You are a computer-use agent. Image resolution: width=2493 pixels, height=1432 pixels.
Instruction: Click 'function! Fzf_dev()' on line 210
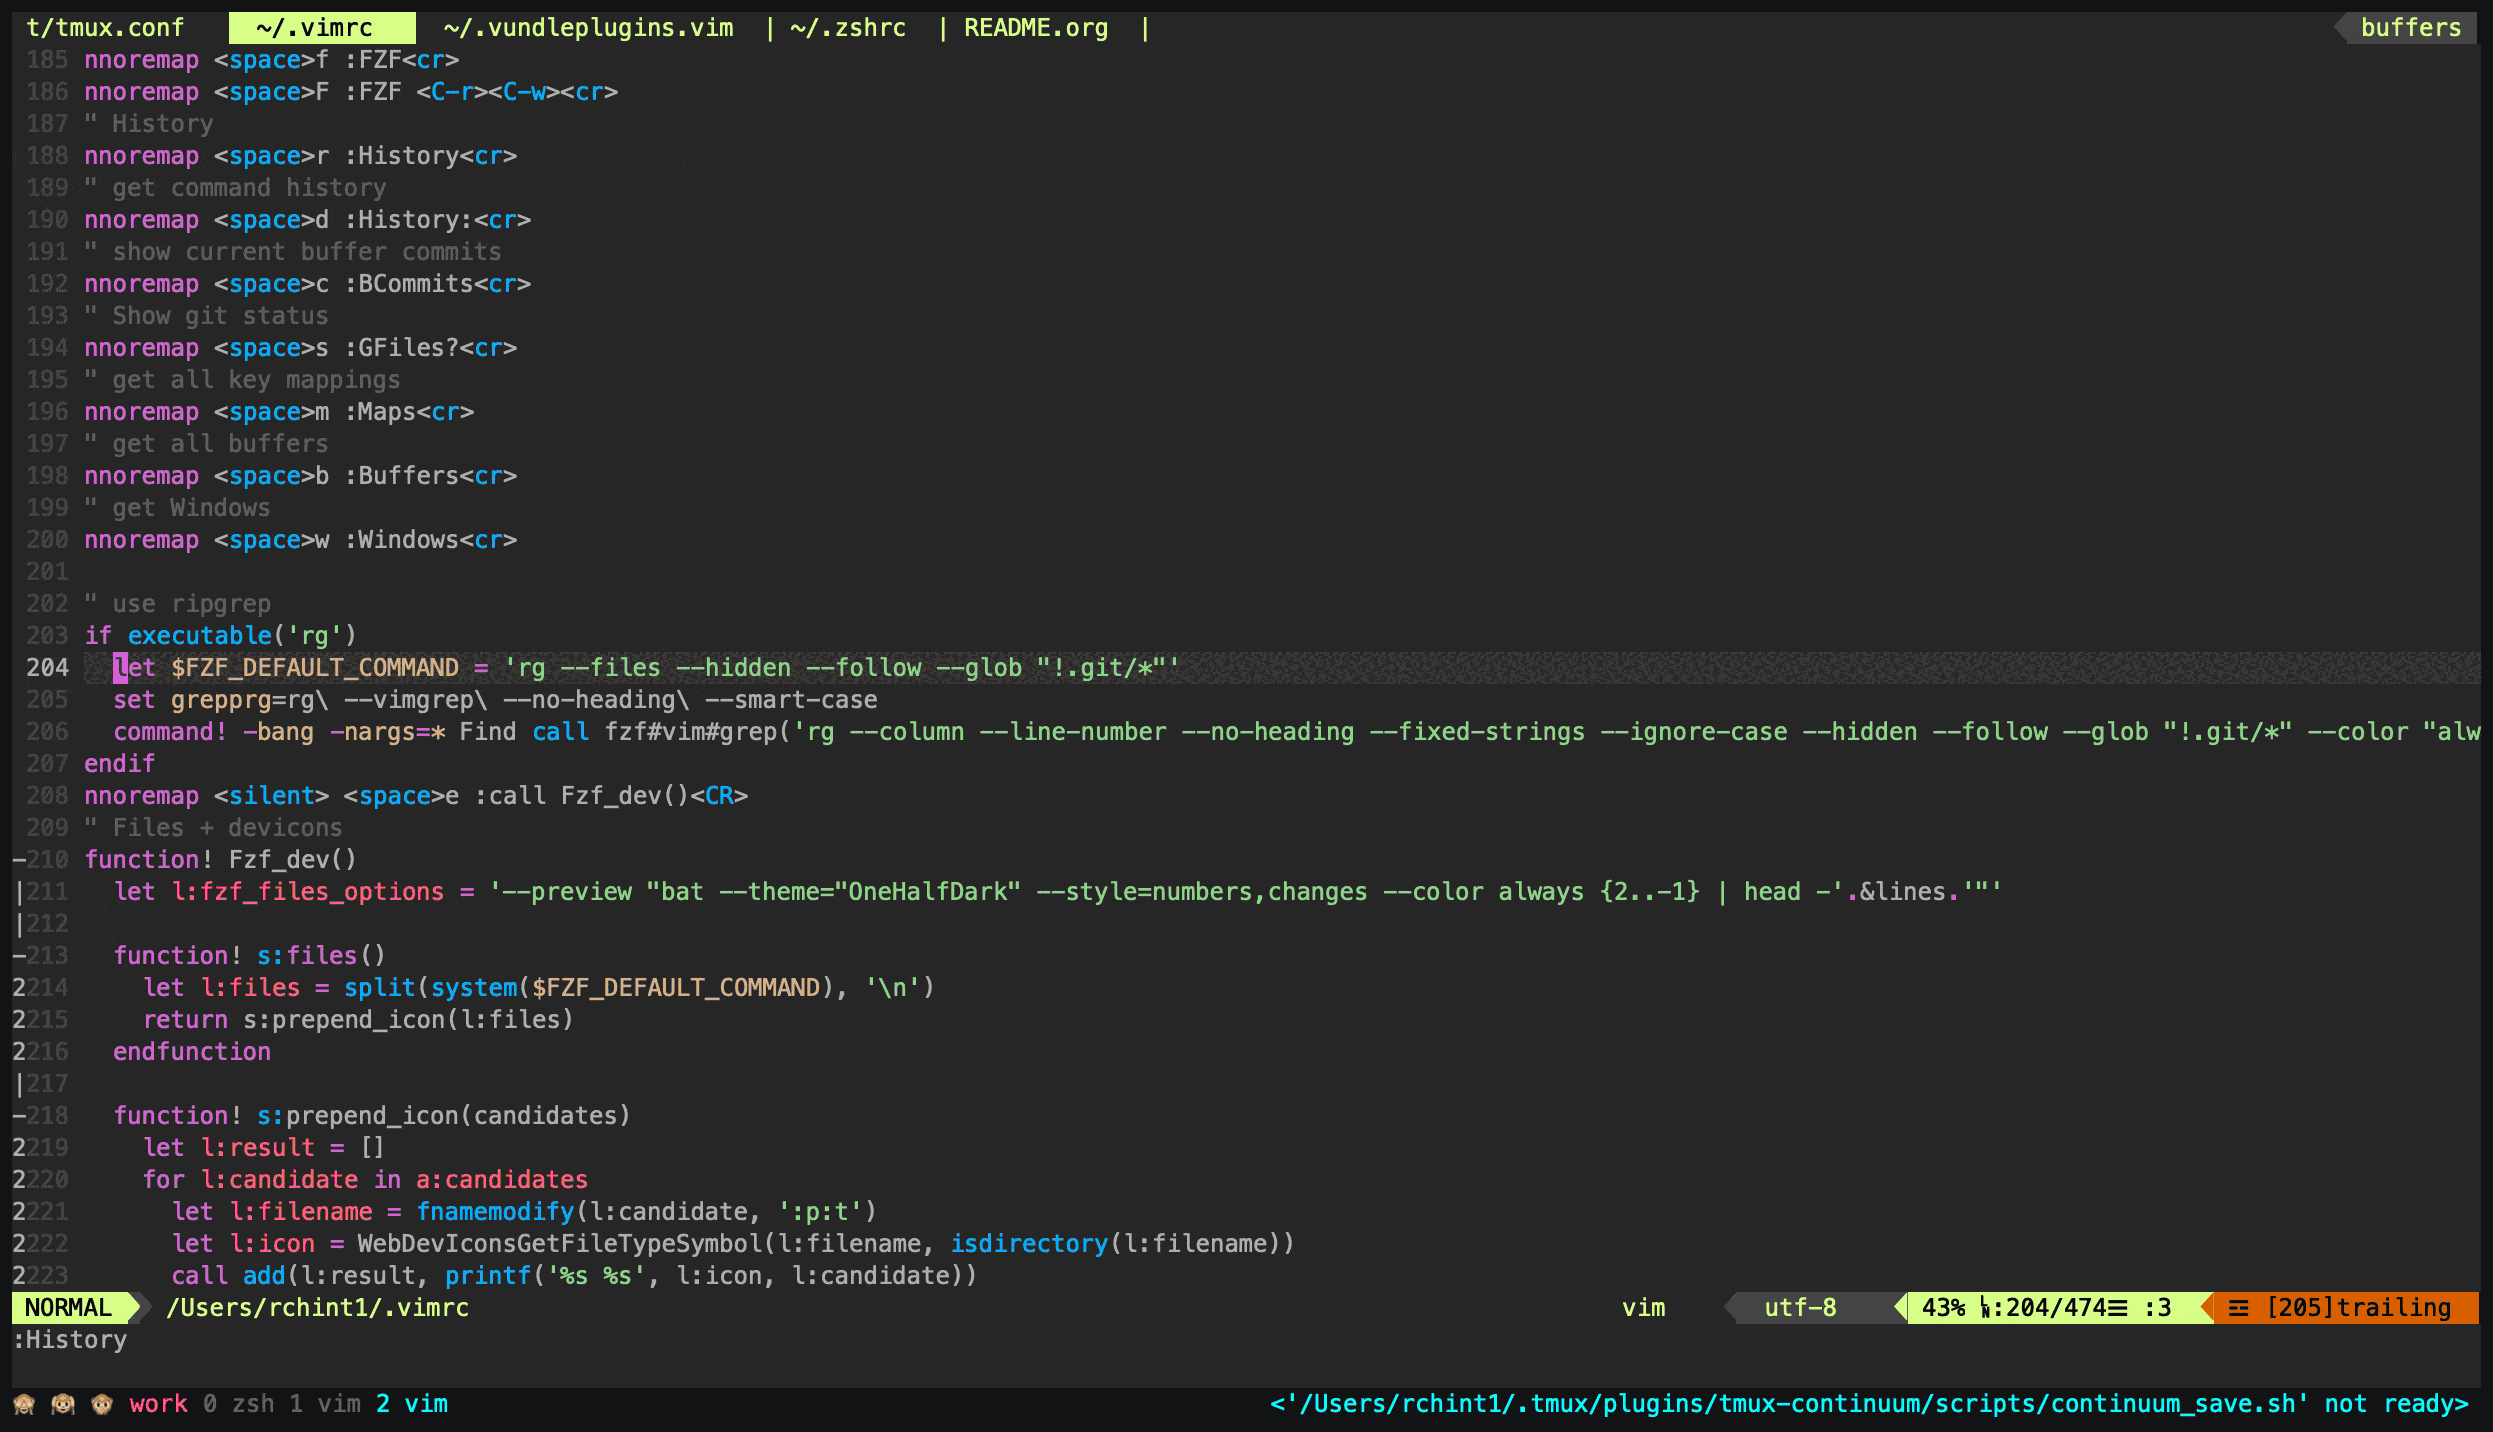coord(220,860)
